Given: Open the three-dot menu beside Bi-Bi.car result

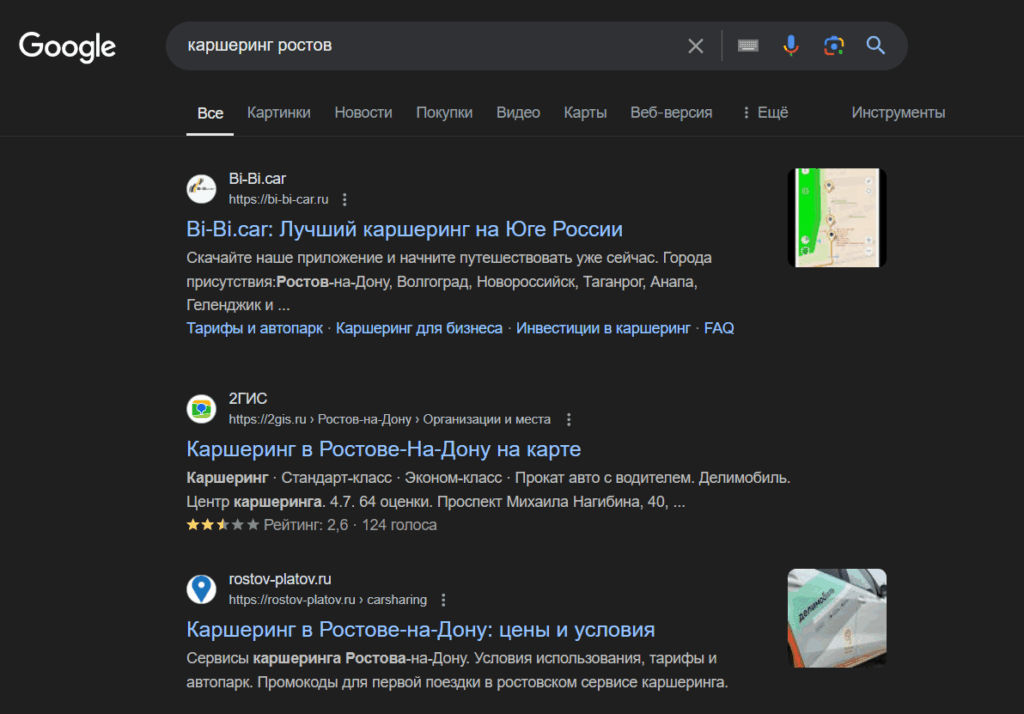Looking at the screenshot, I should tap(344, 199).
